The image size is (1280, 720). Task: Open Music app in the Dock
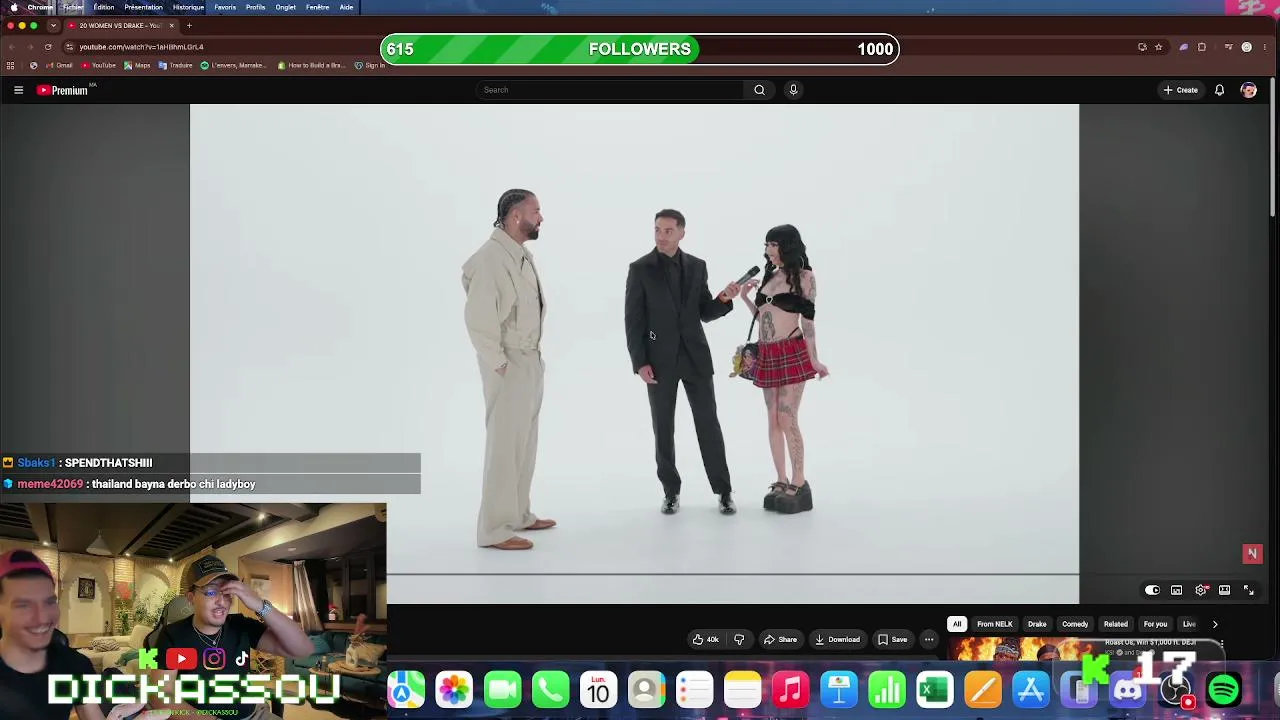point(790,690)
